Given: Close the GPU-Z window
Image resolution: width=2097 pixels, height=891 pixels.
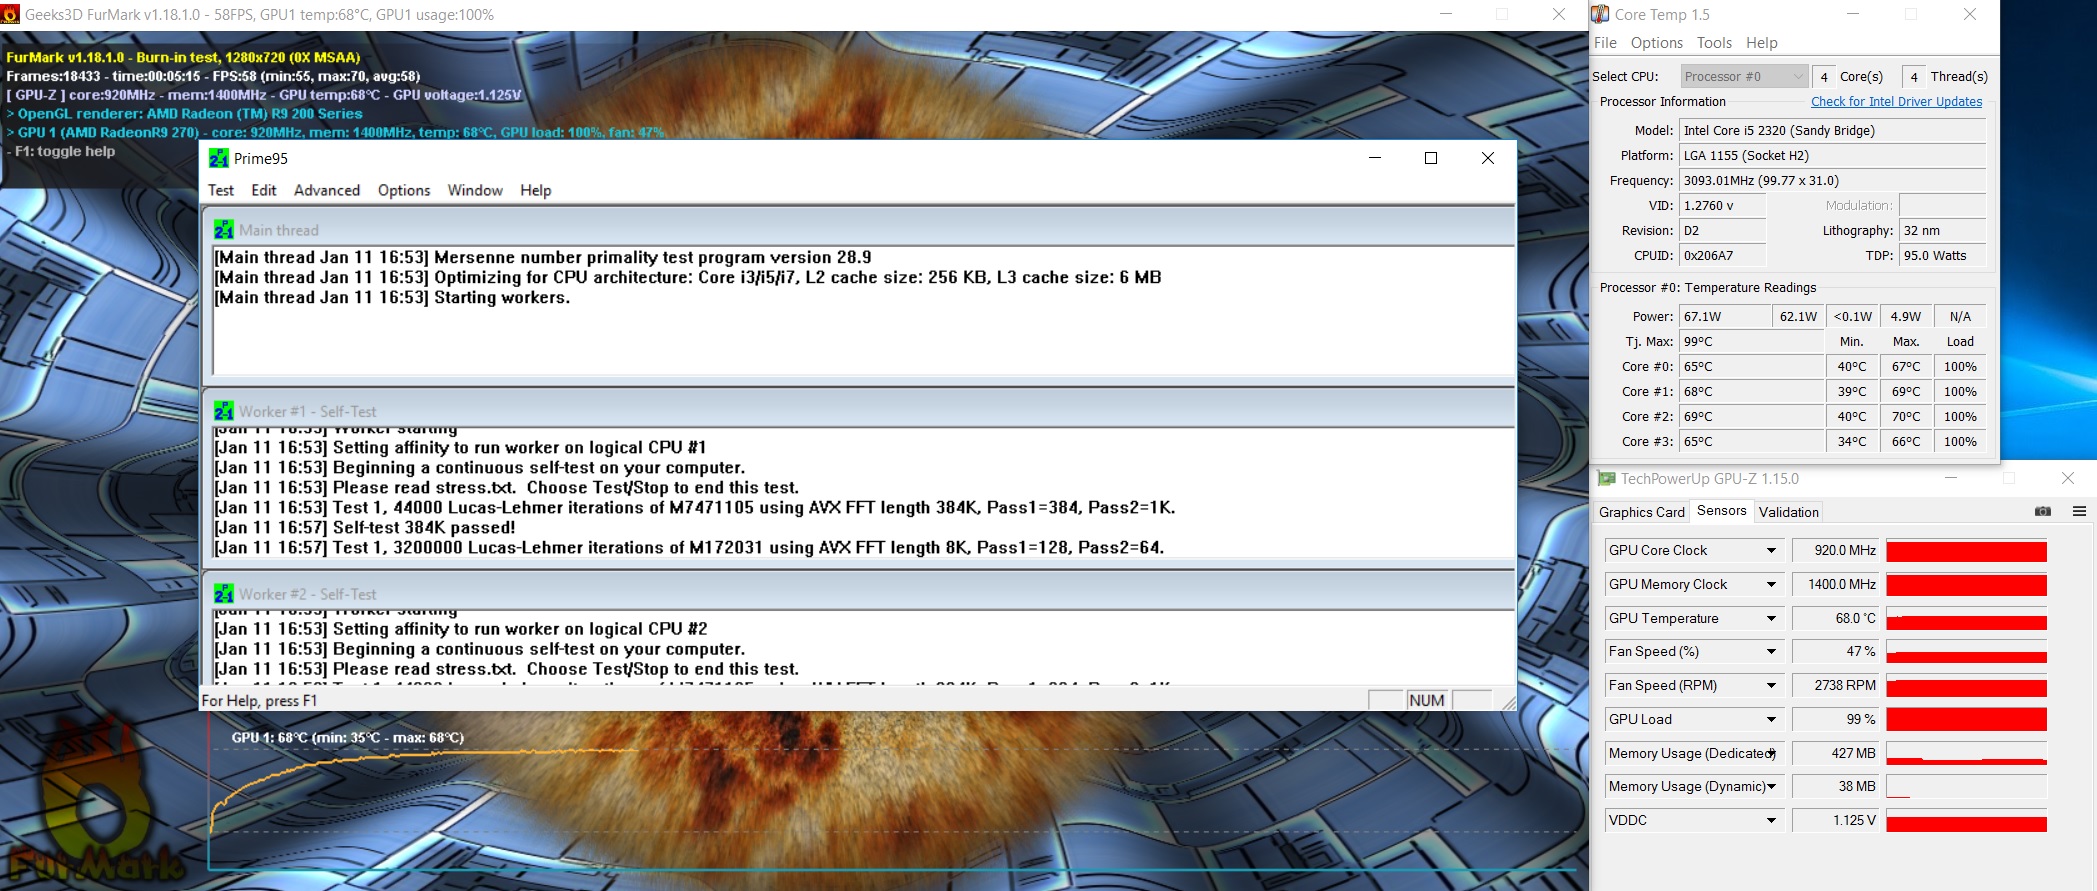Looking at the screenshot, I should (x=2068, y=478).
